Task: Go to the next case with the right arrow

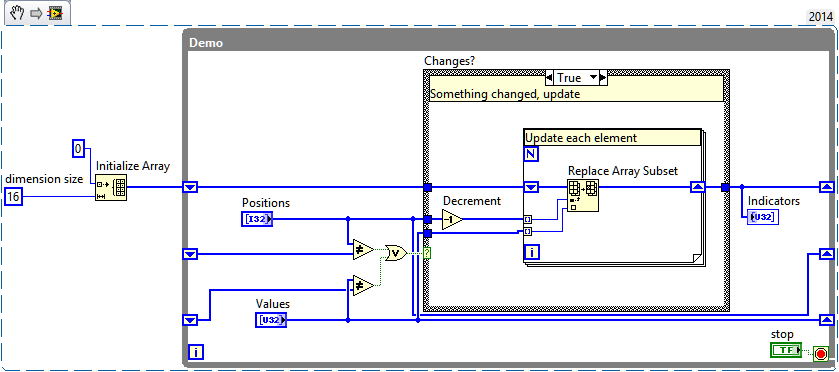Action: [604, 78]
